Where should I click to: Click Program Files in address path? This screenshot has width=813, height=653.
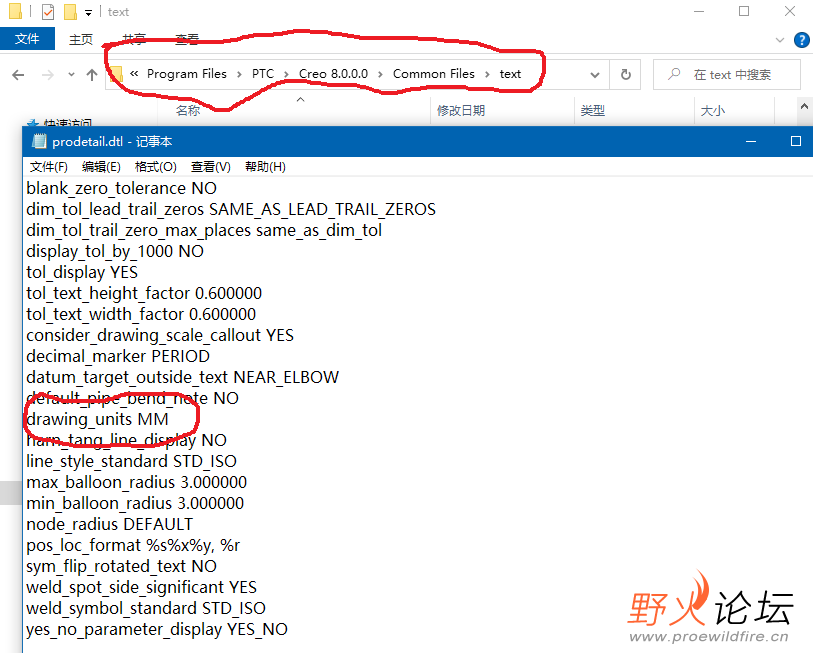(x=187, y=74)
